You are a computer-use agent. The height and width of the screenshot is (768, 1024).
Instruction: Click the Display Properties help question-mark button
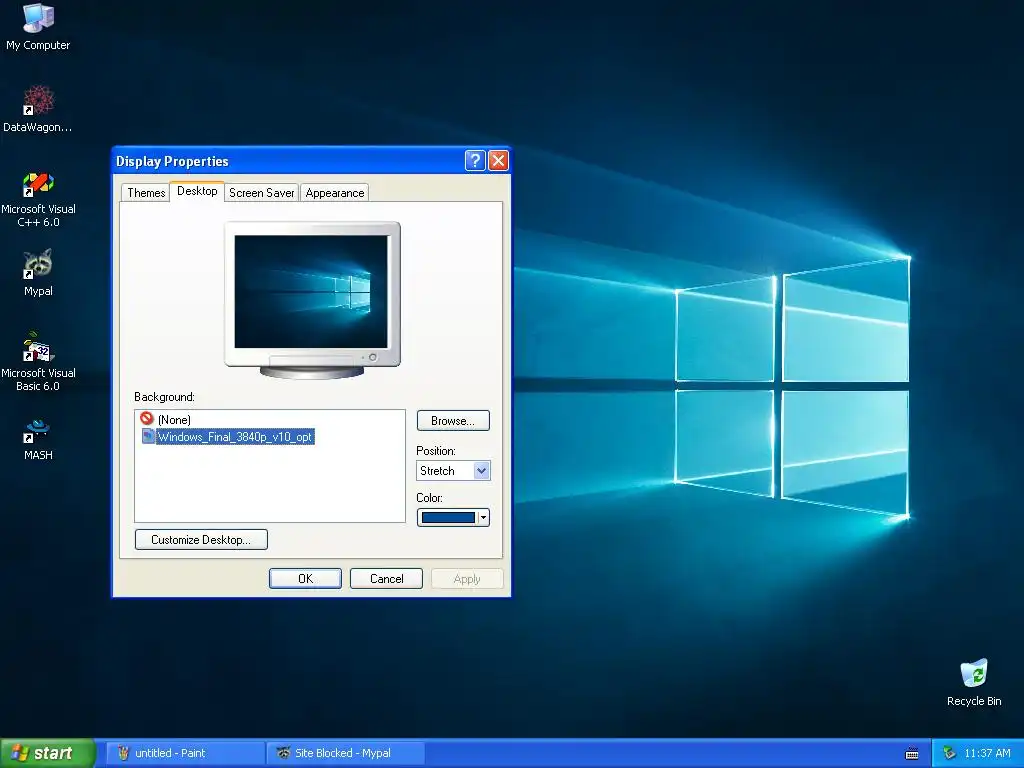point(475,161)
